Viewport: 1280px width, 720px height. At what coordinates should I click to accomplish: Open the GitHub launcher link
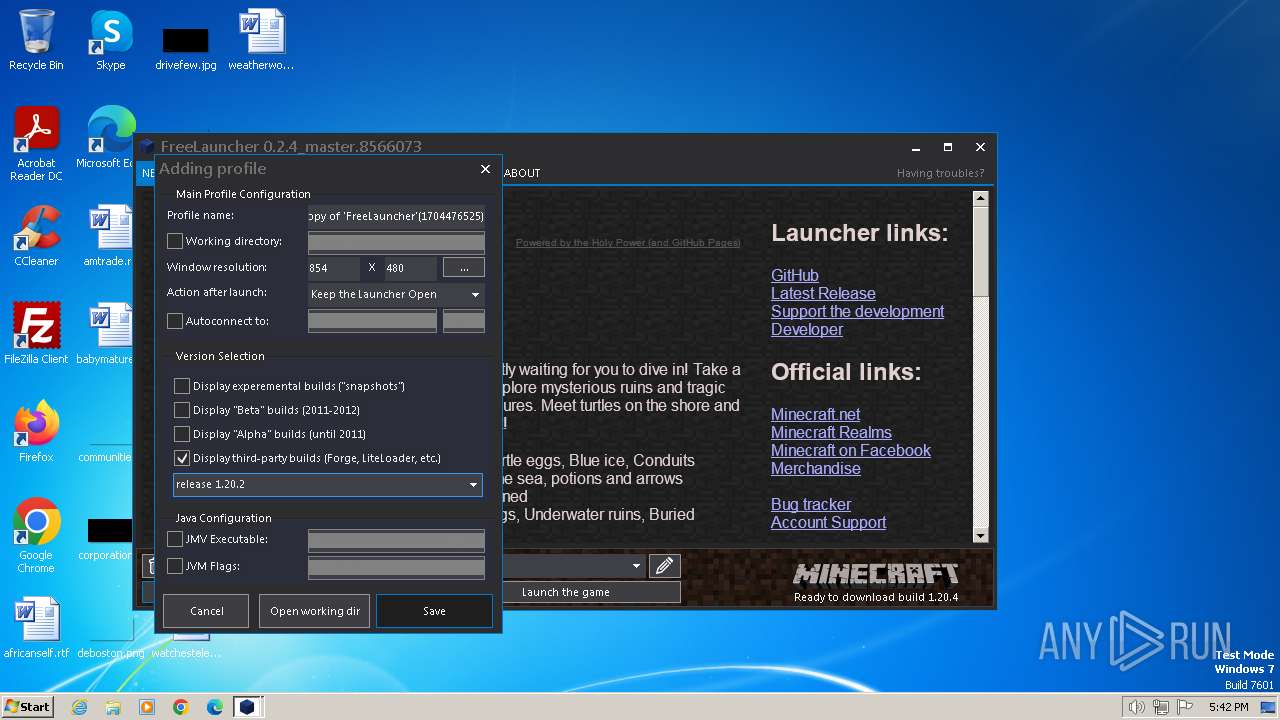pos(795,275)
